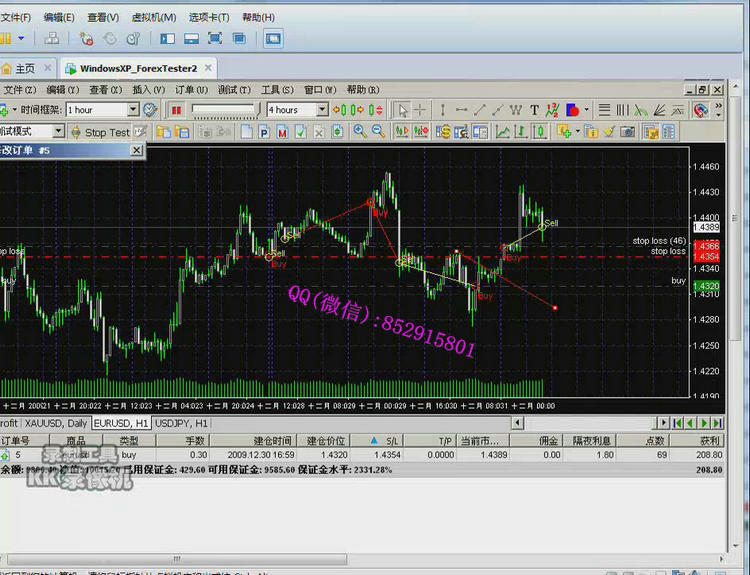Activate the crosshair tool
This screenshot has height=575, width=750.
[x=420, y=110]
